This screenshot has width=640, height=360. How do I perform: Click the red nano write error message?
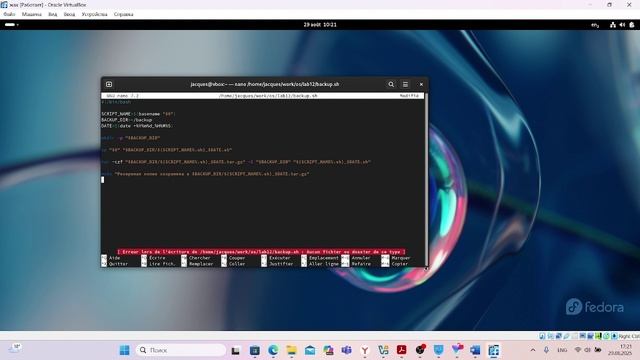pos(261,252)
